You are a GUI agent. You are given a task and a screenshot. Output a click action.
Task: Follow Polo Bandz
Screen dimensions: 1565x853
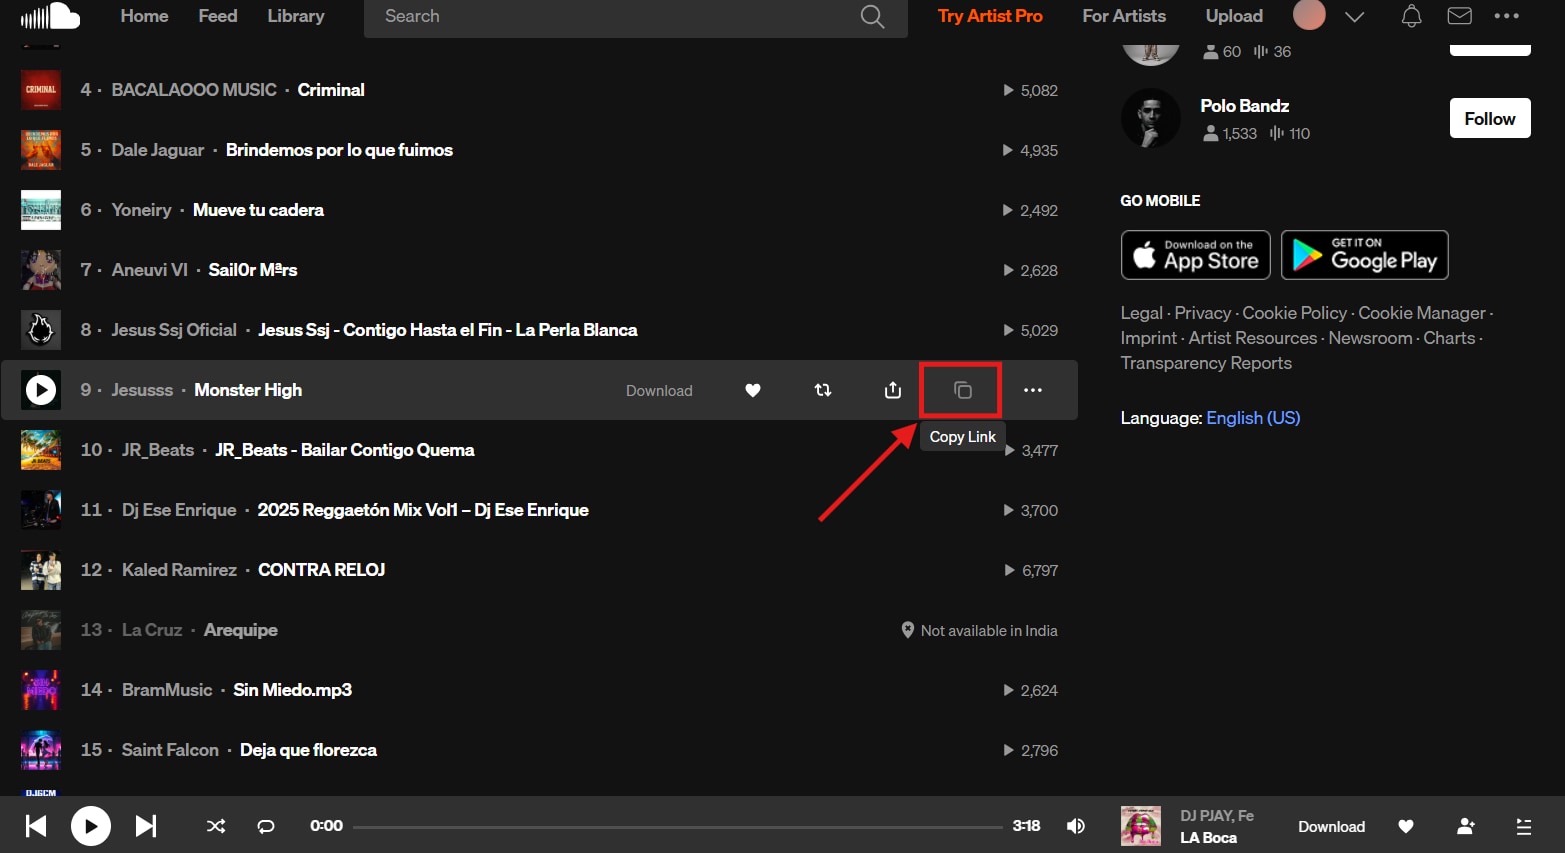pyautogui.click(x=1489, y=117)
